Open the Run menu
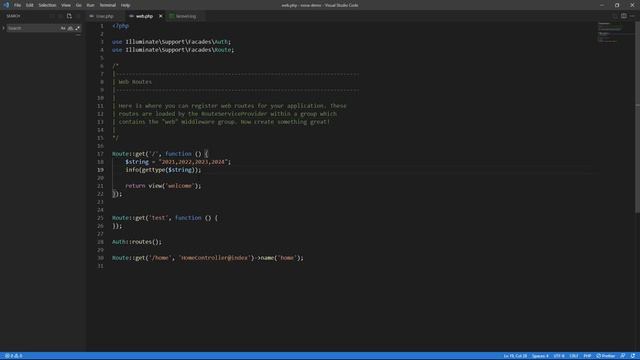The height and width of the screenshot is (360, 640). pos(90,5)
